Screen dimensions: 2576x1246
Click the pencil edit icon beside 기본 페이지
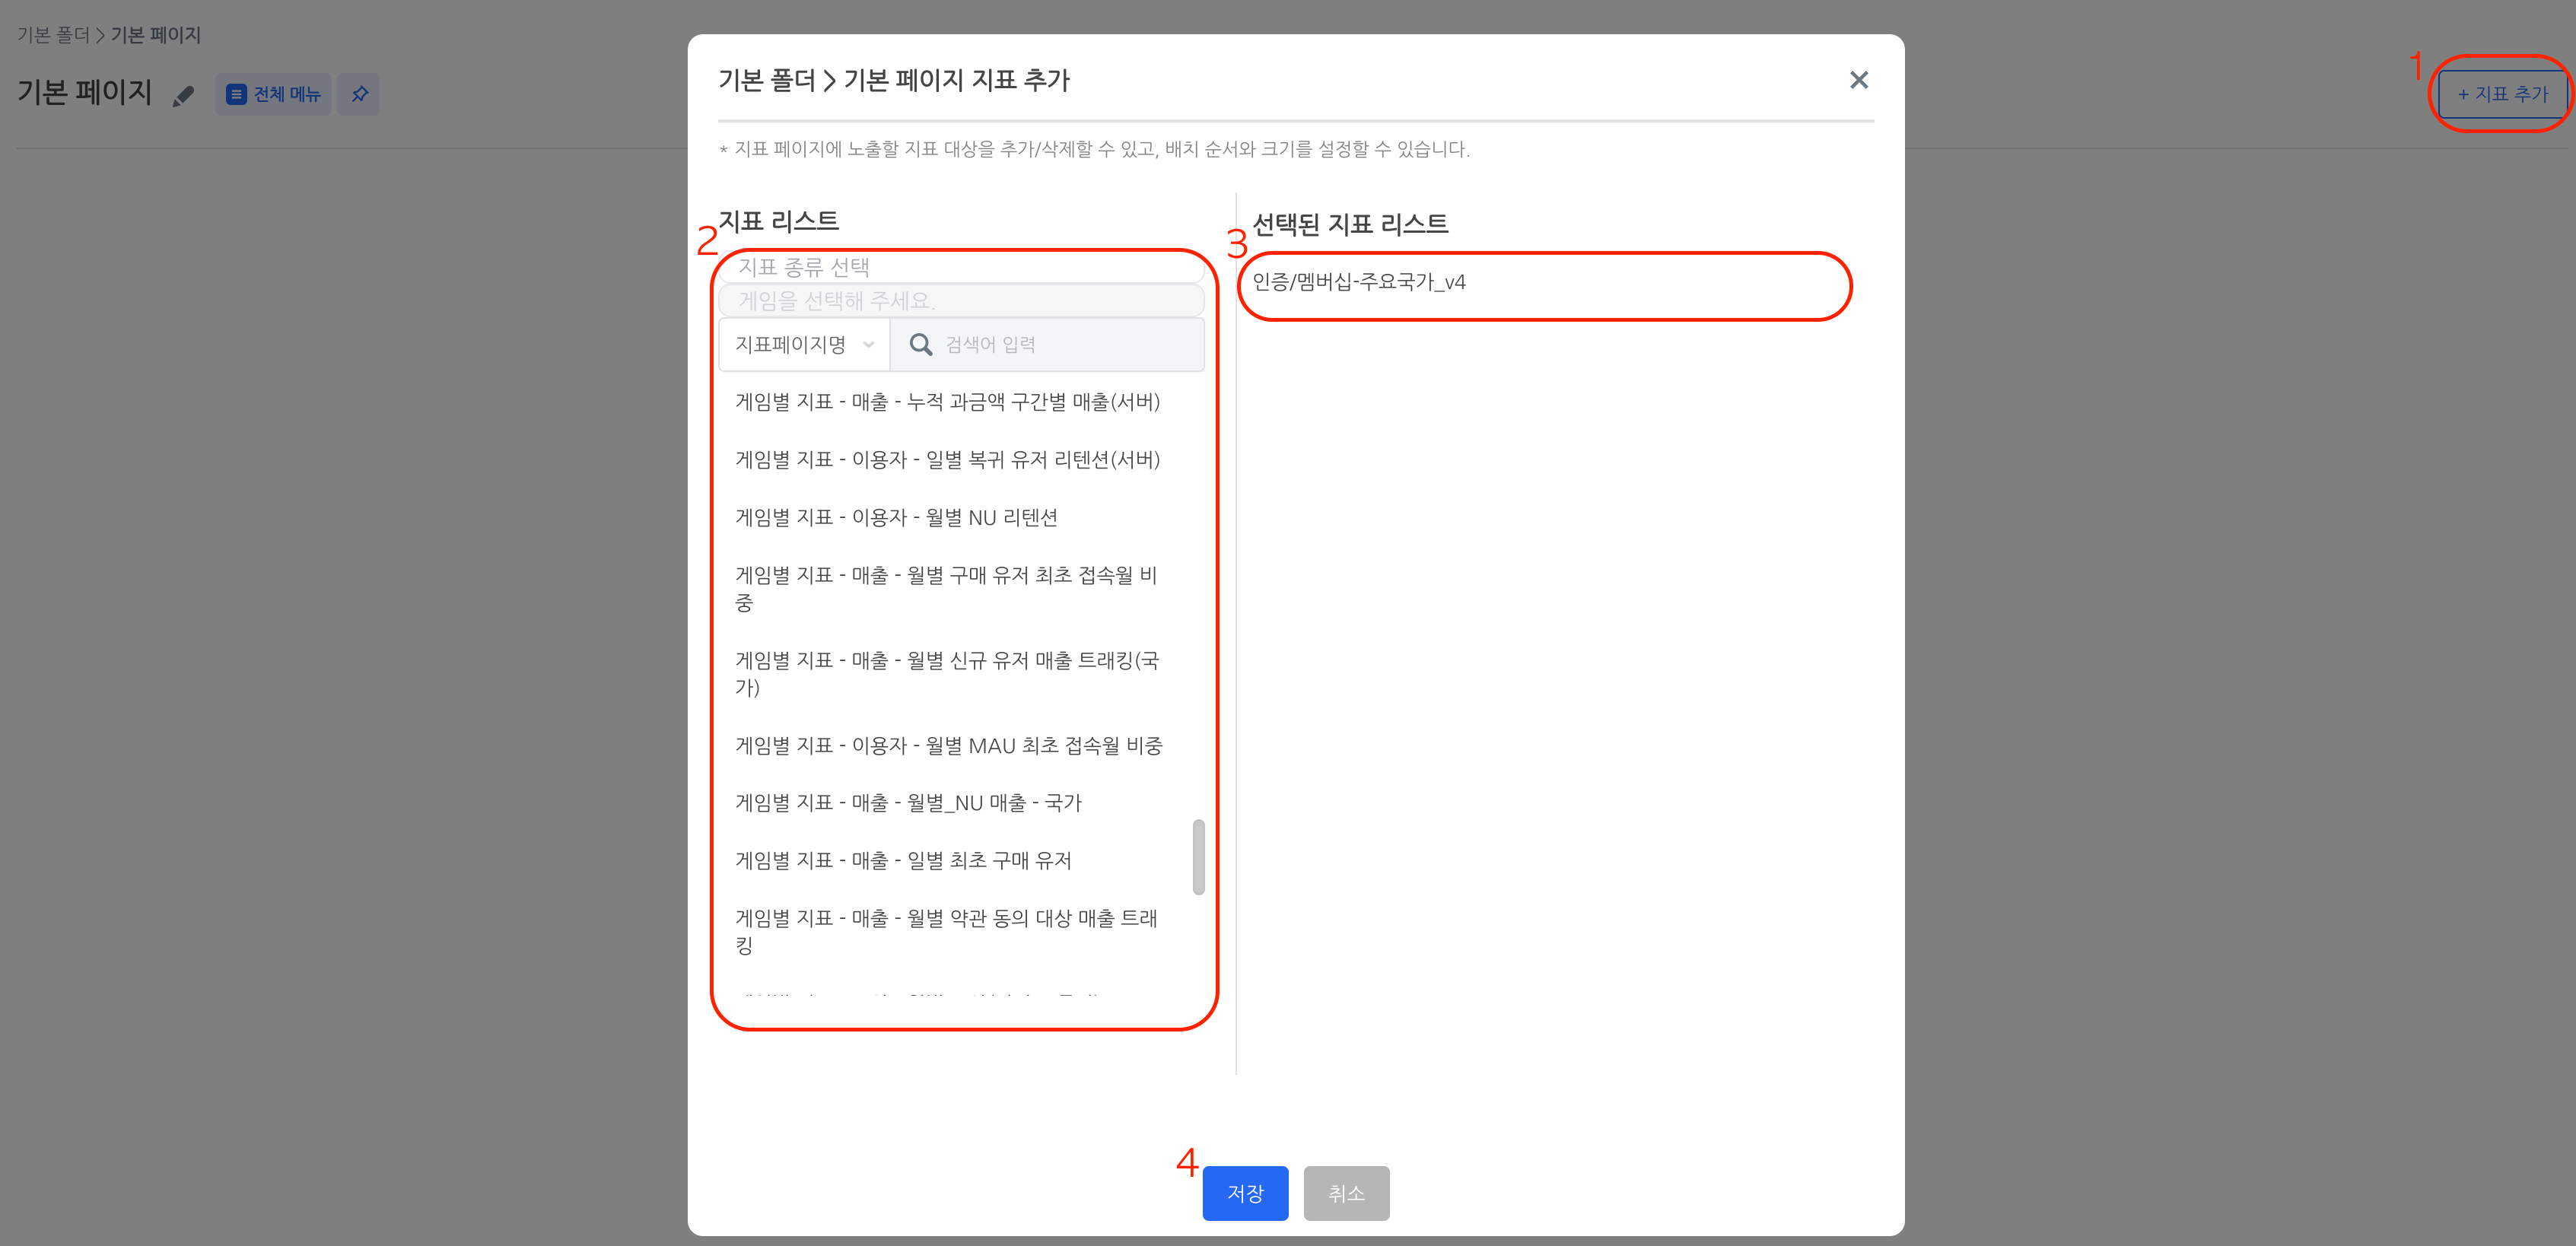coord(183,96)
